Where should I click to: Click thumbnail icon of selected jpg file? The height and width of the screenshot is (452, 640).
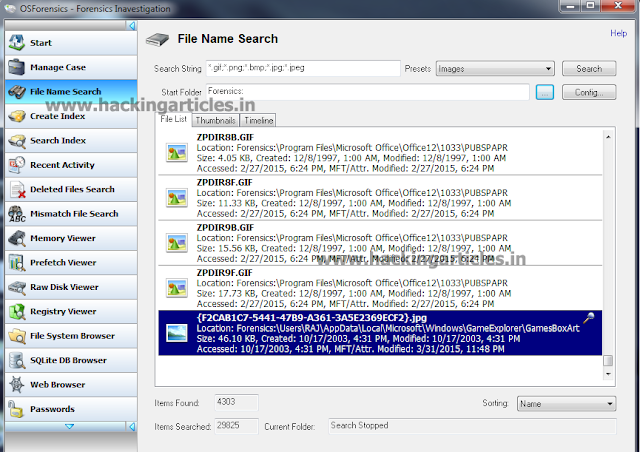click(x=177, y=333)
